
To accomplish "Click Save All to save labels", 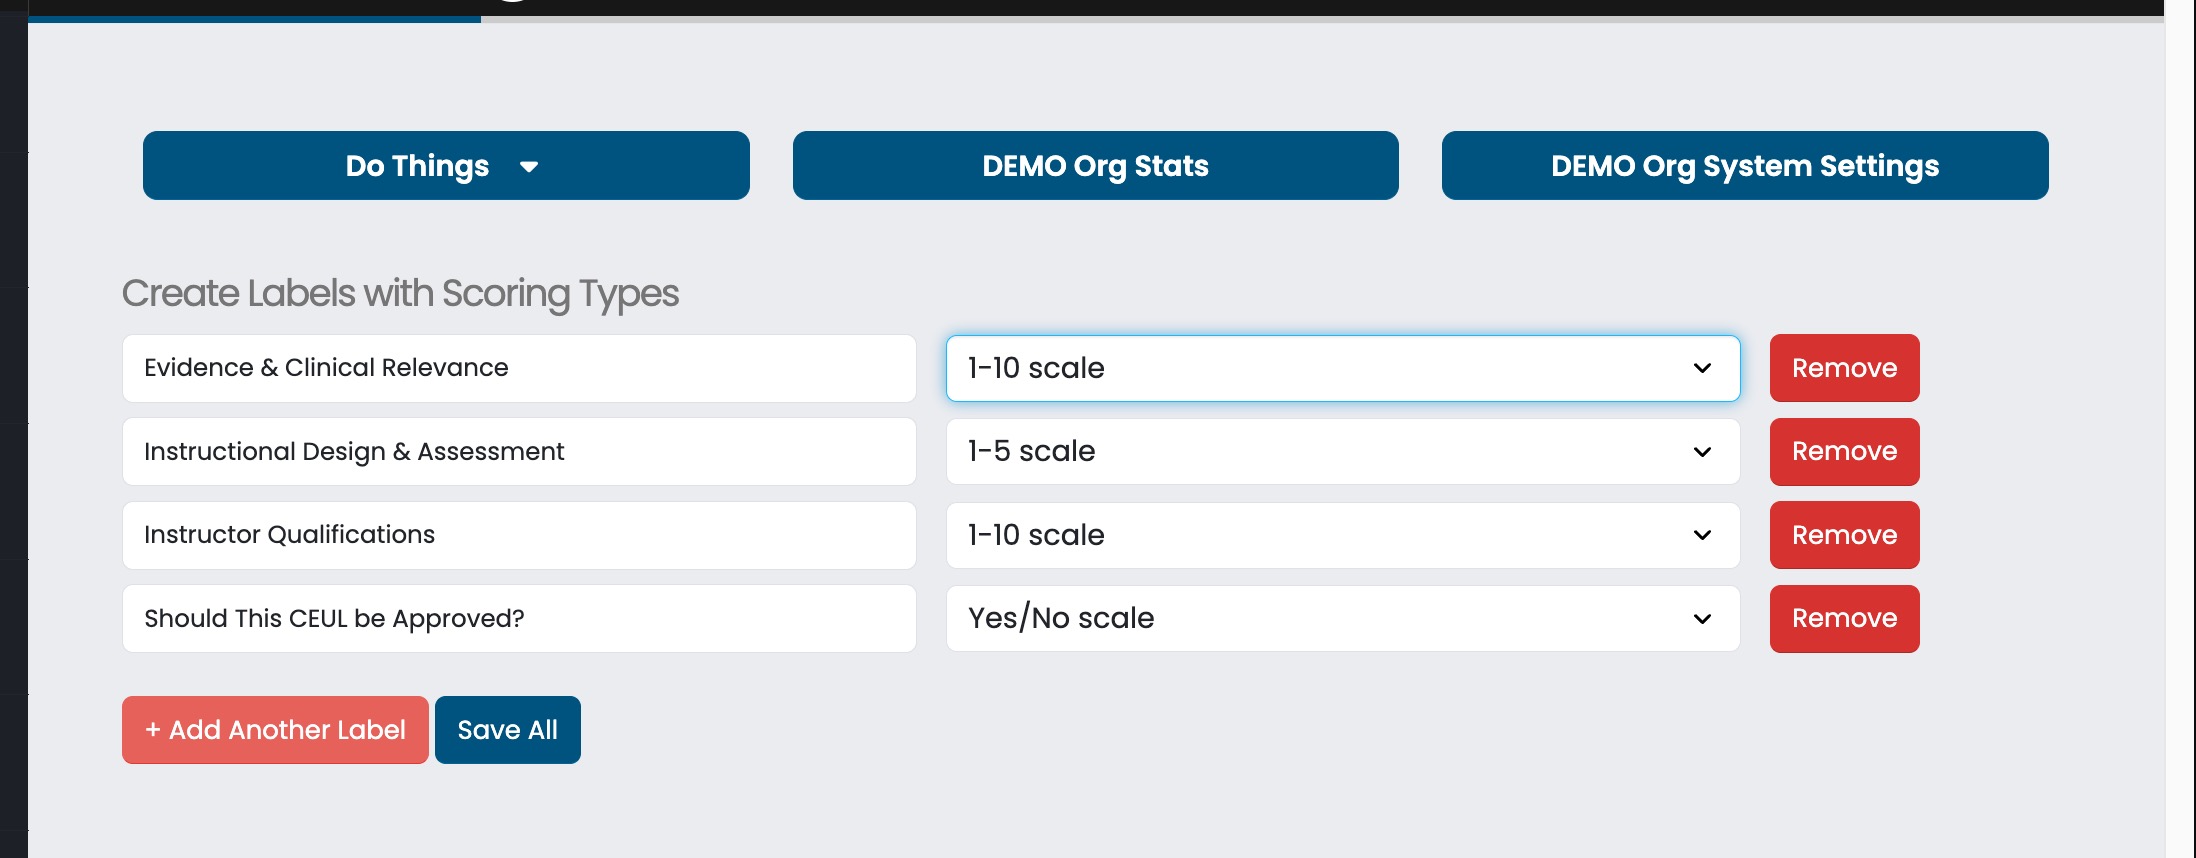I will (x=507, y=730).
